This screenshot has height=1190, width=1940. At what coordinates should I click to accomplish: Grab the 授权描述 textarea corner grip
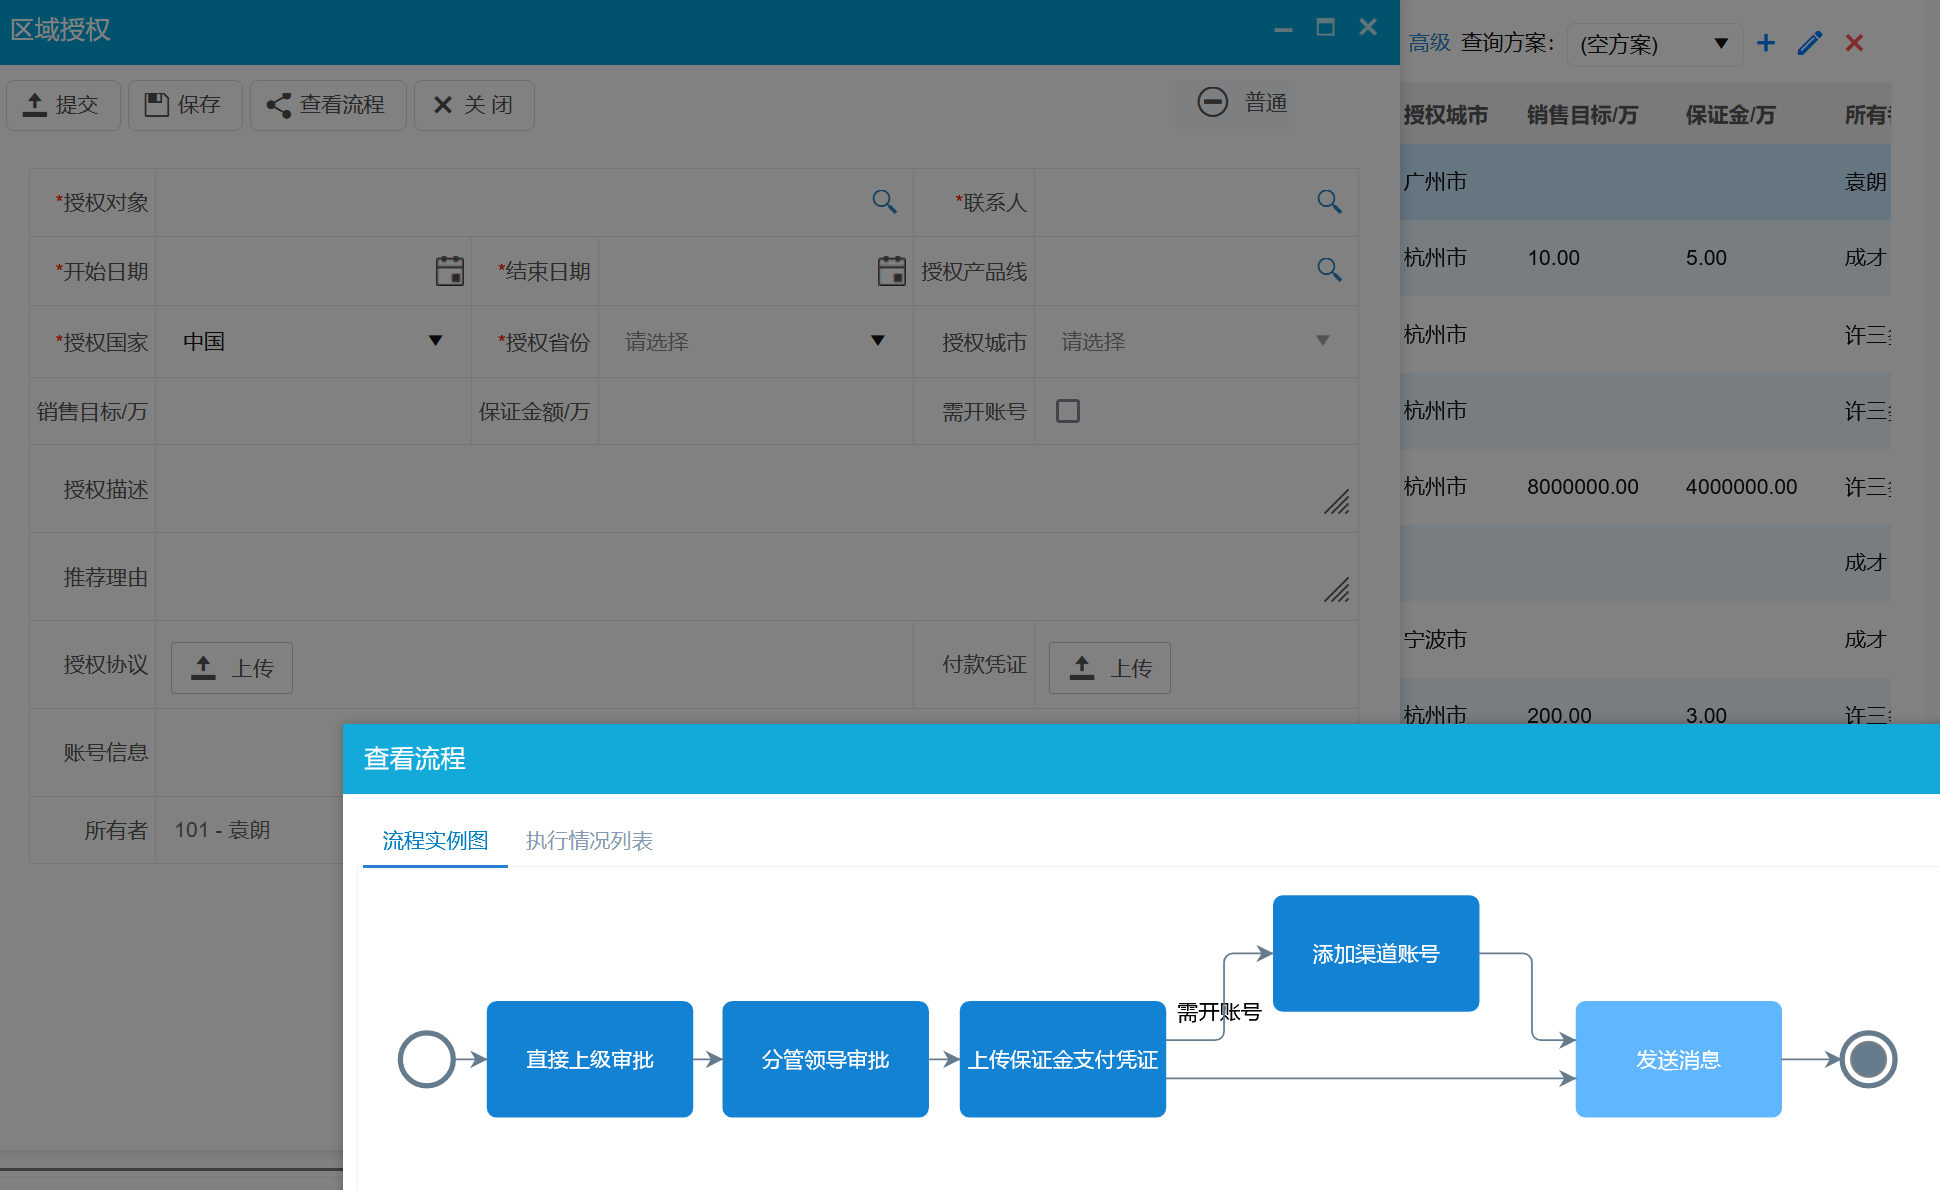pos(1337,502)
